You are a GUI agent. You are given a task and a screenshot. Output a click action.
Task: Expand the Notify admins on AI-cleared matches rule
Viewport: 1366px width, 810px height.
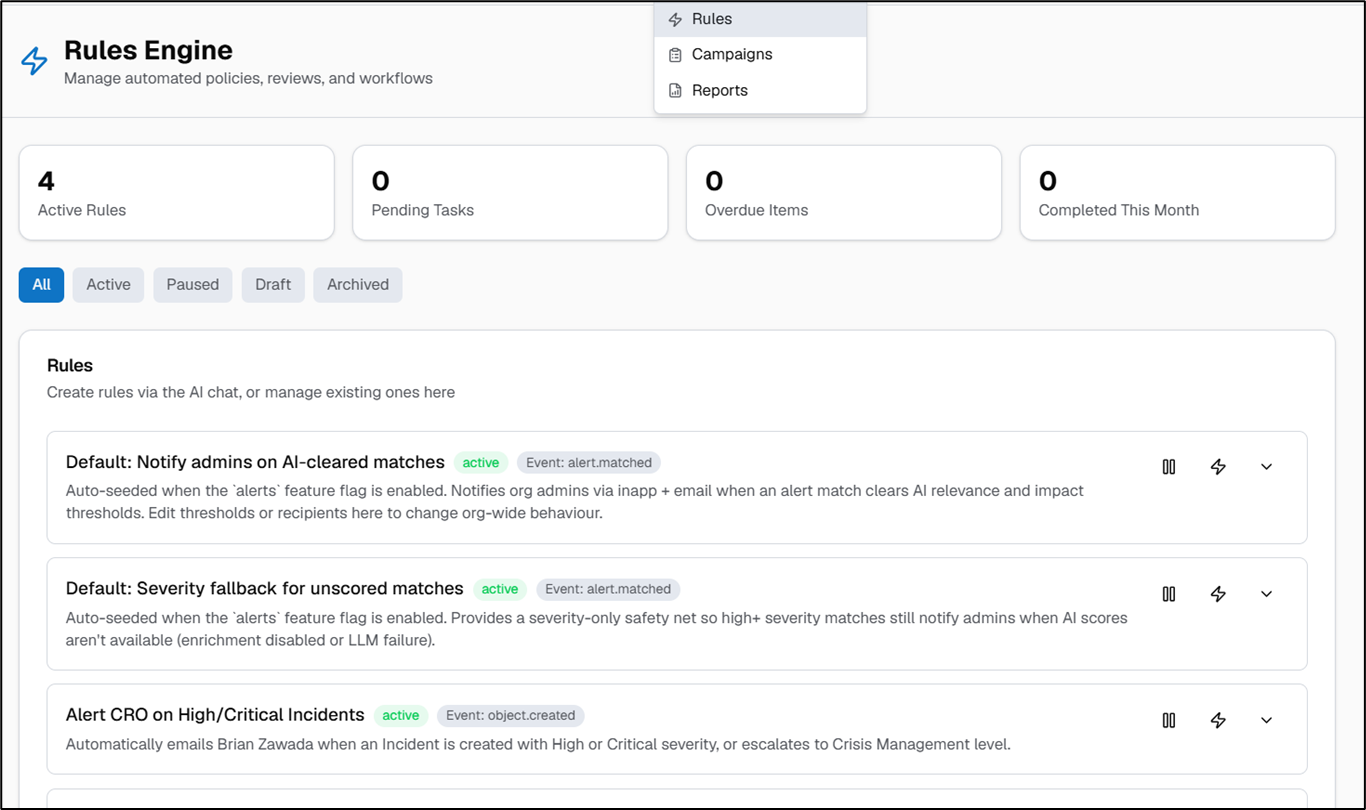1267,467
